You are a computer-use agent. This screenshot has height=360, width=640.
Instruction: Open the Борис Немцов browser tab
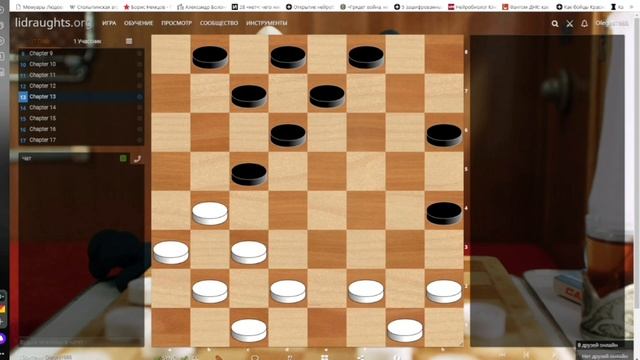146,7
